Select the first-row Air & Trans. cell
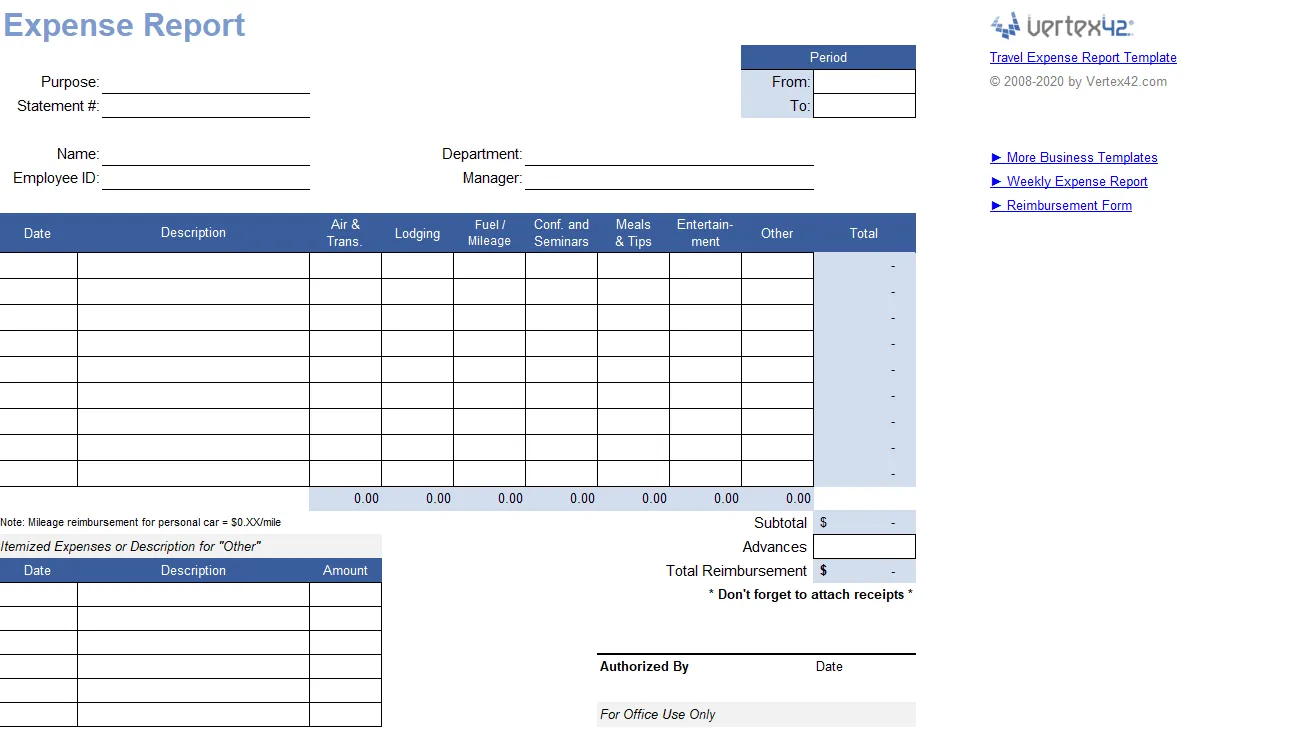 tap(345, 266)
